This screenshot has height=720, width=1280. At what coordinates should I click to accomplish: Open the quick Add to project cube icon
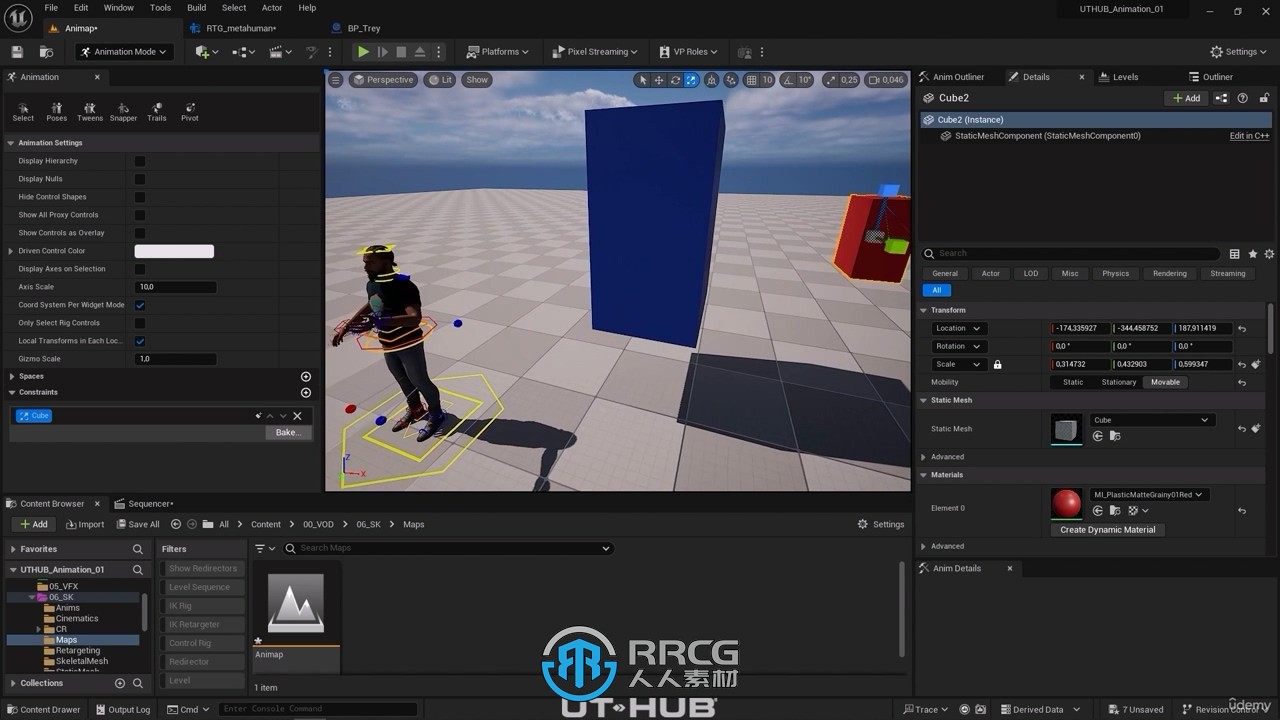pos(207,52)
